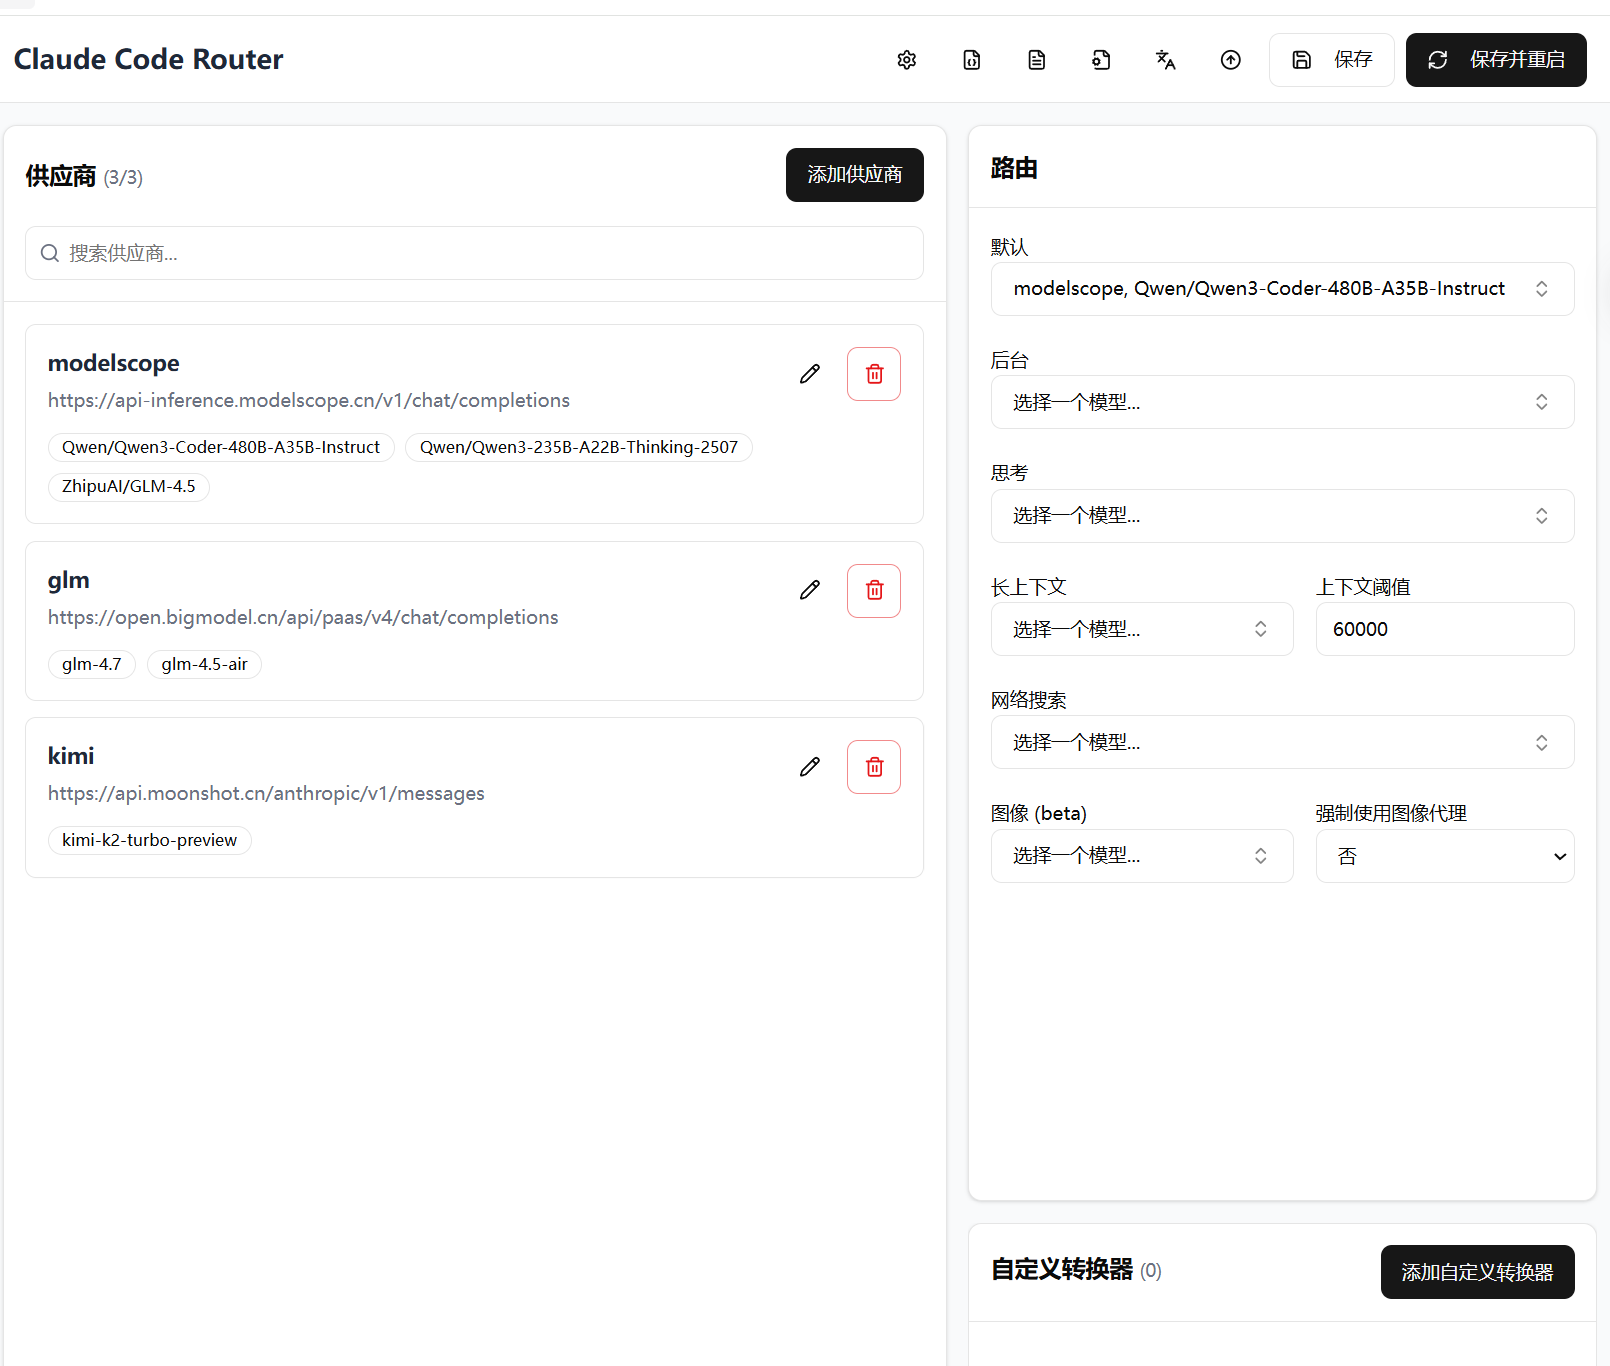Click the 添加供应商 add provider button
The width and height of the screenshot is (1610, 1366).
[855, 175]
